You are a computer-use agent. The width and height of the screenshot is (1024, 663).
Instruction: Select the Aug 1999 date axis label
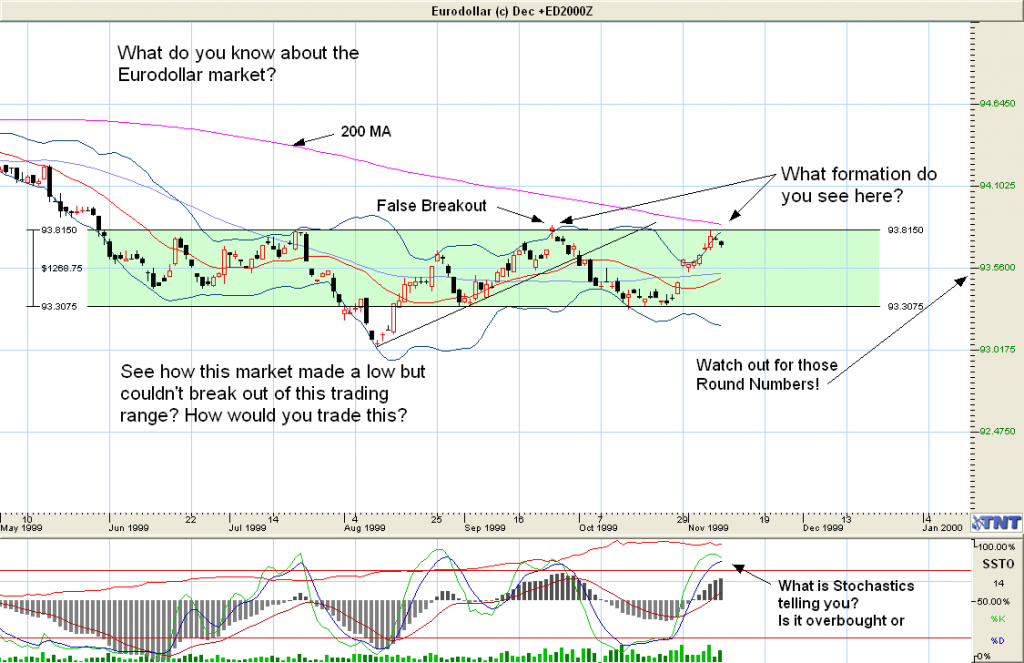[365, 526]
